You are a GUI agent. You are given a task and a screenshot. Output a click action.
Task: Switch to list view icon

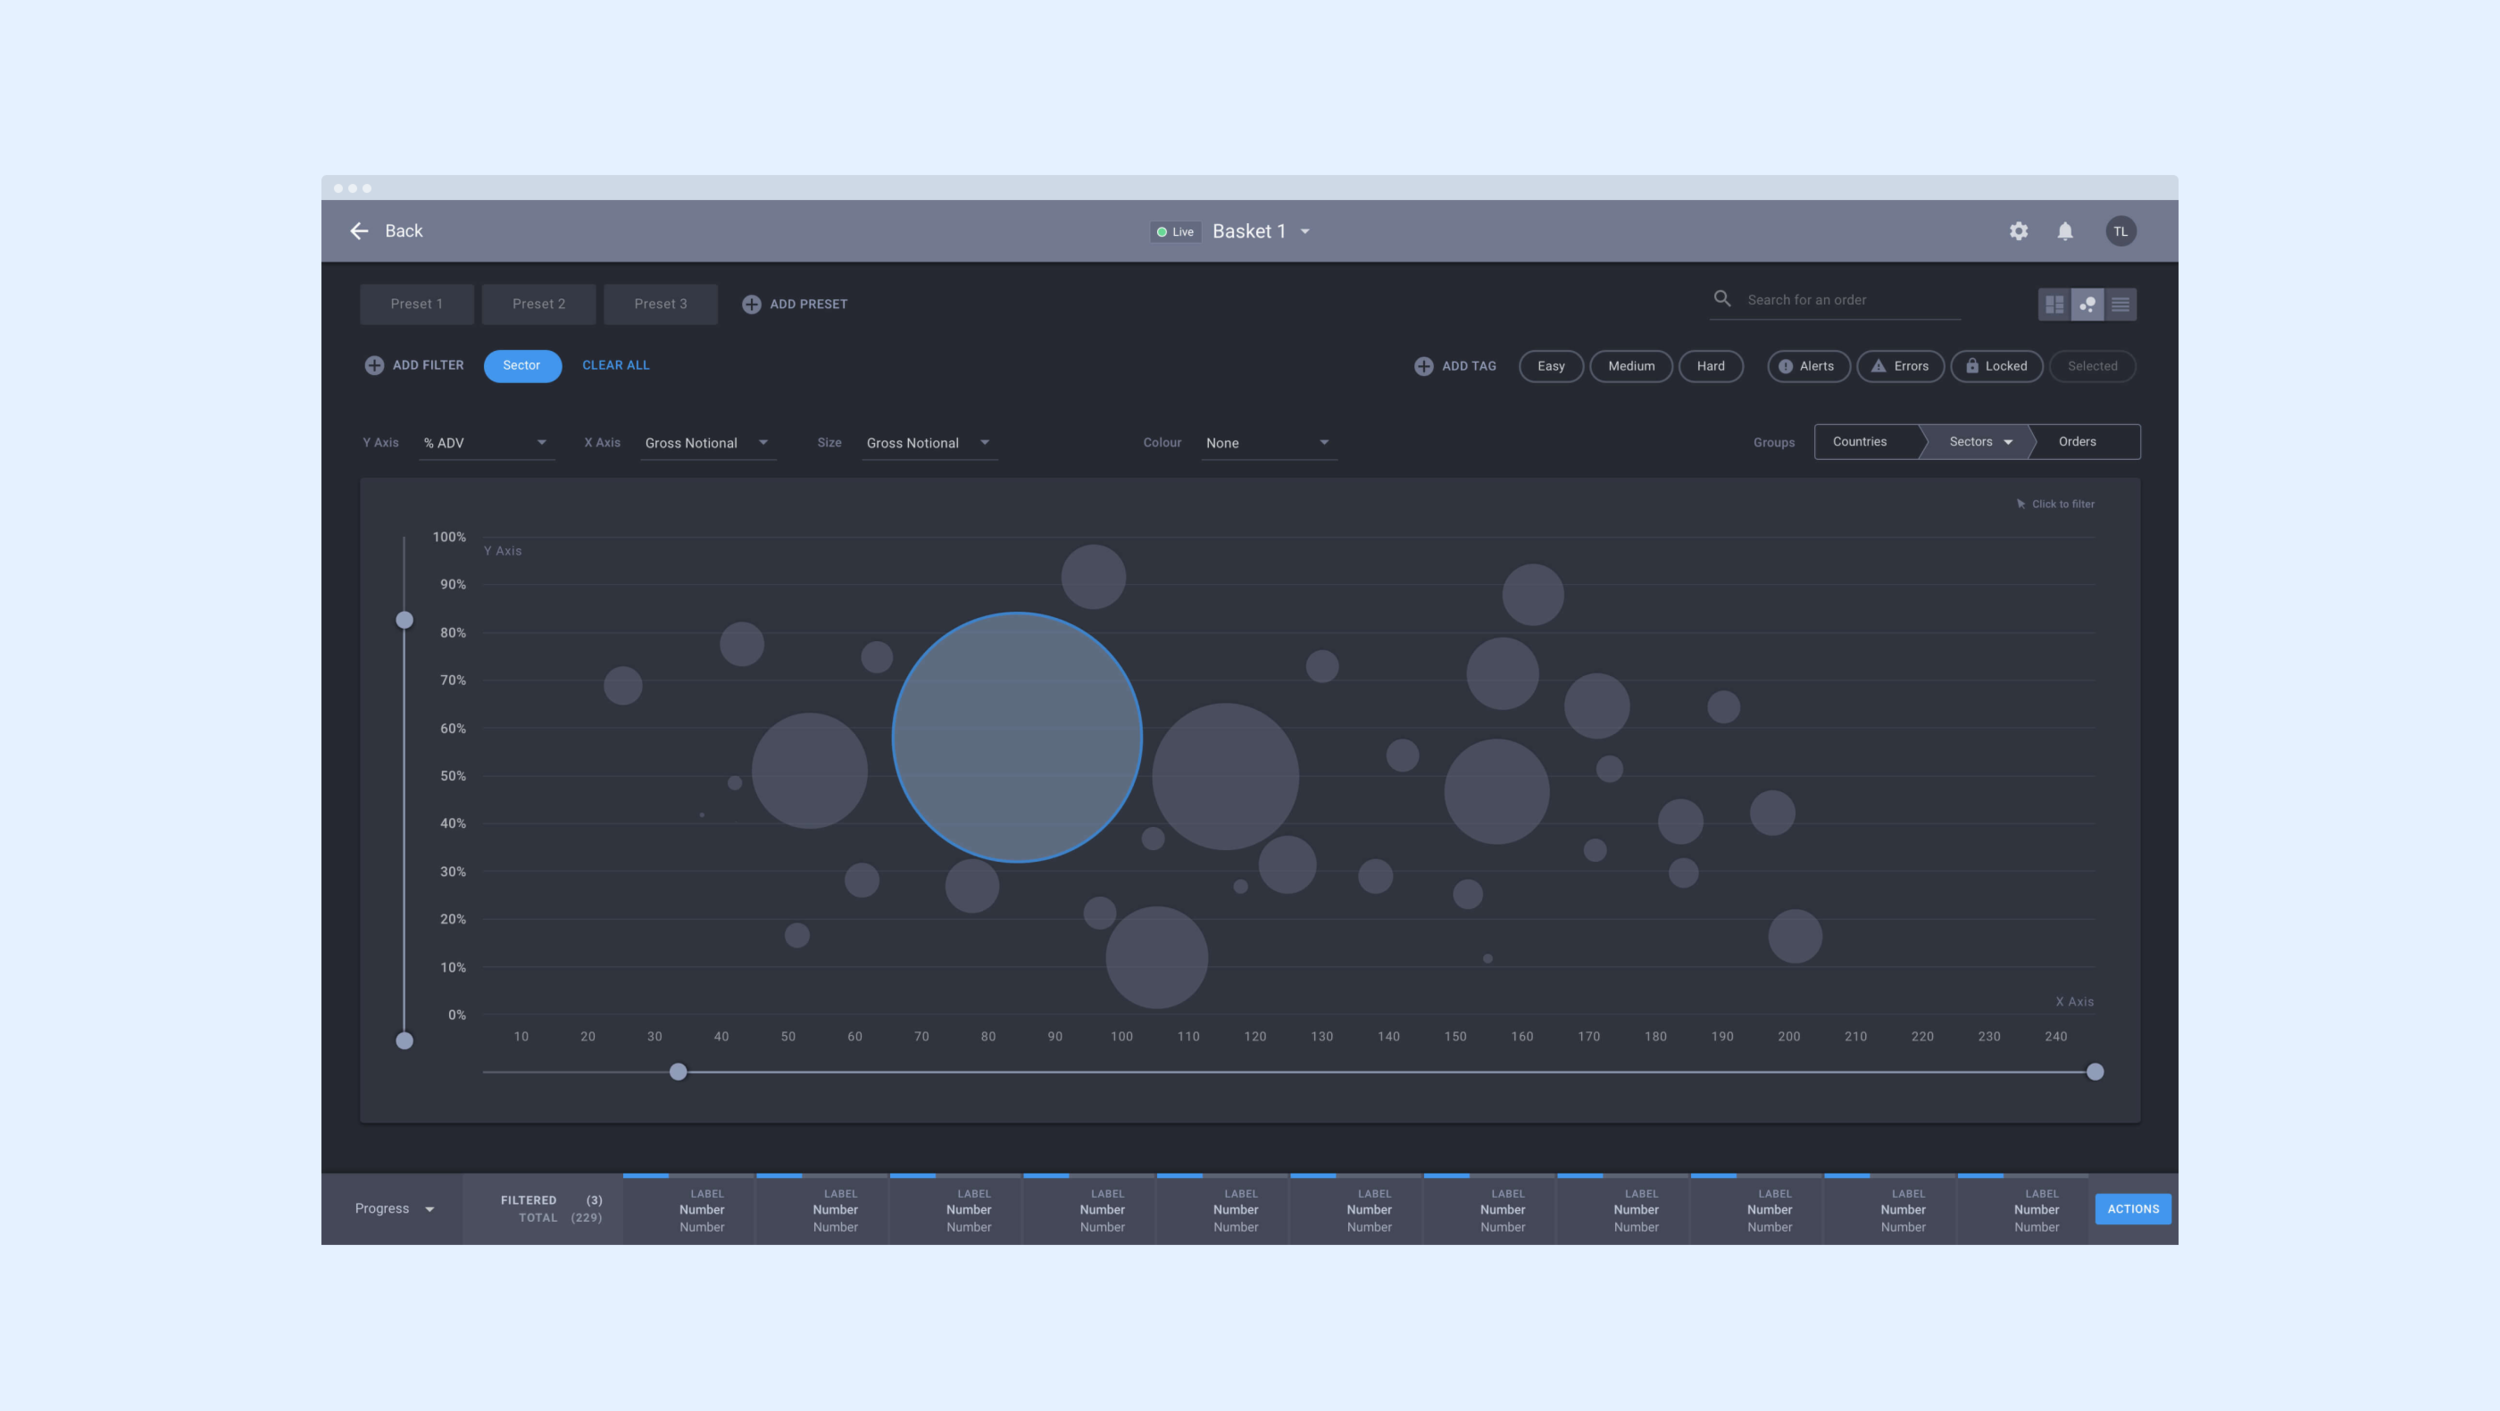(2120, 304)
